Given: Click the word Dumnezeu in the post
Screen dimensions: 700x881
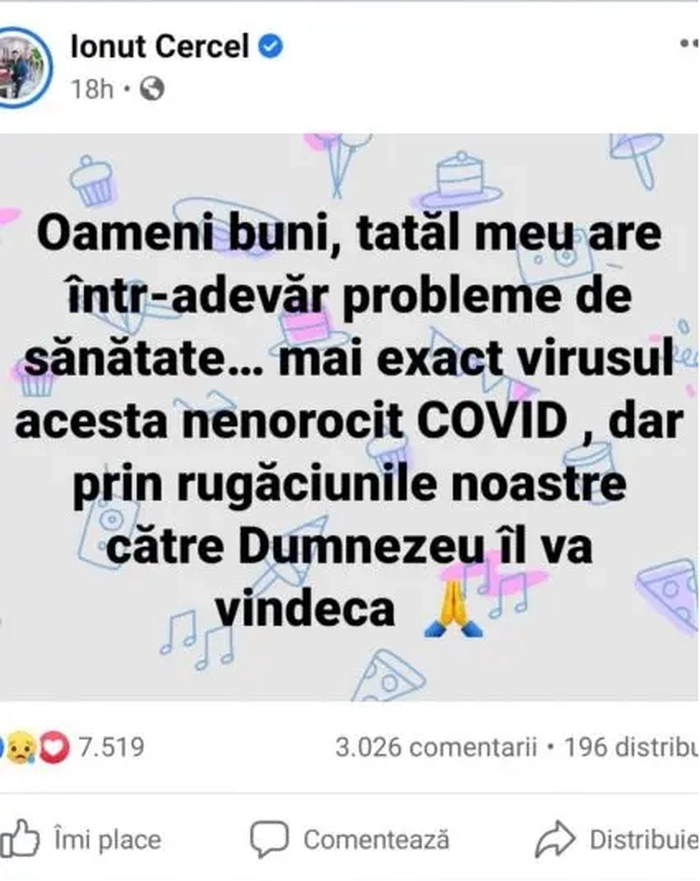Looking at the screenshot, I should (362, 547).
